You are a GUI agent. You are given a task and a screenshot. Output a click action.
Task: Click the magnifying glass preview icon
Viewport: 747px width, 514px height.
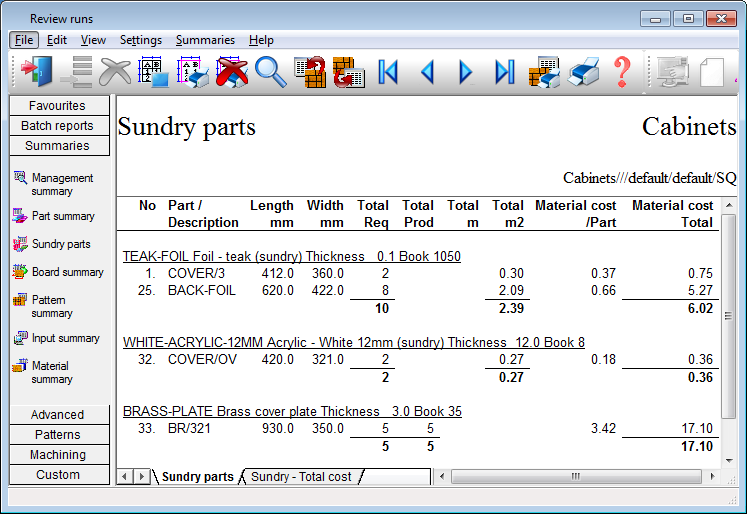tap(270, 72)
